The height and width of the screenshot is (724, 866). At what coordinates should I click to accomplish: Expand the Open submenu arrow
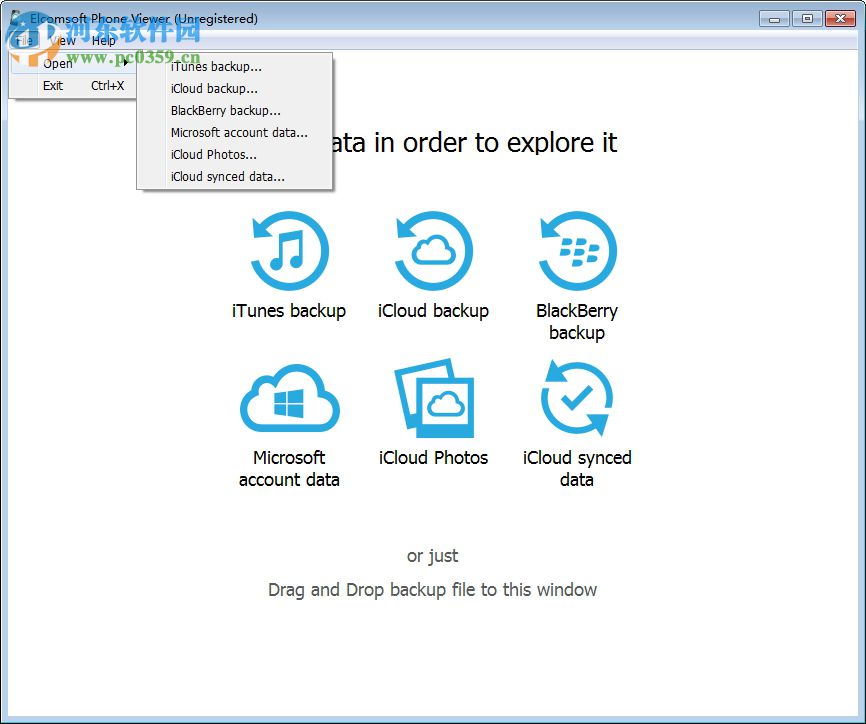[124, 63]
